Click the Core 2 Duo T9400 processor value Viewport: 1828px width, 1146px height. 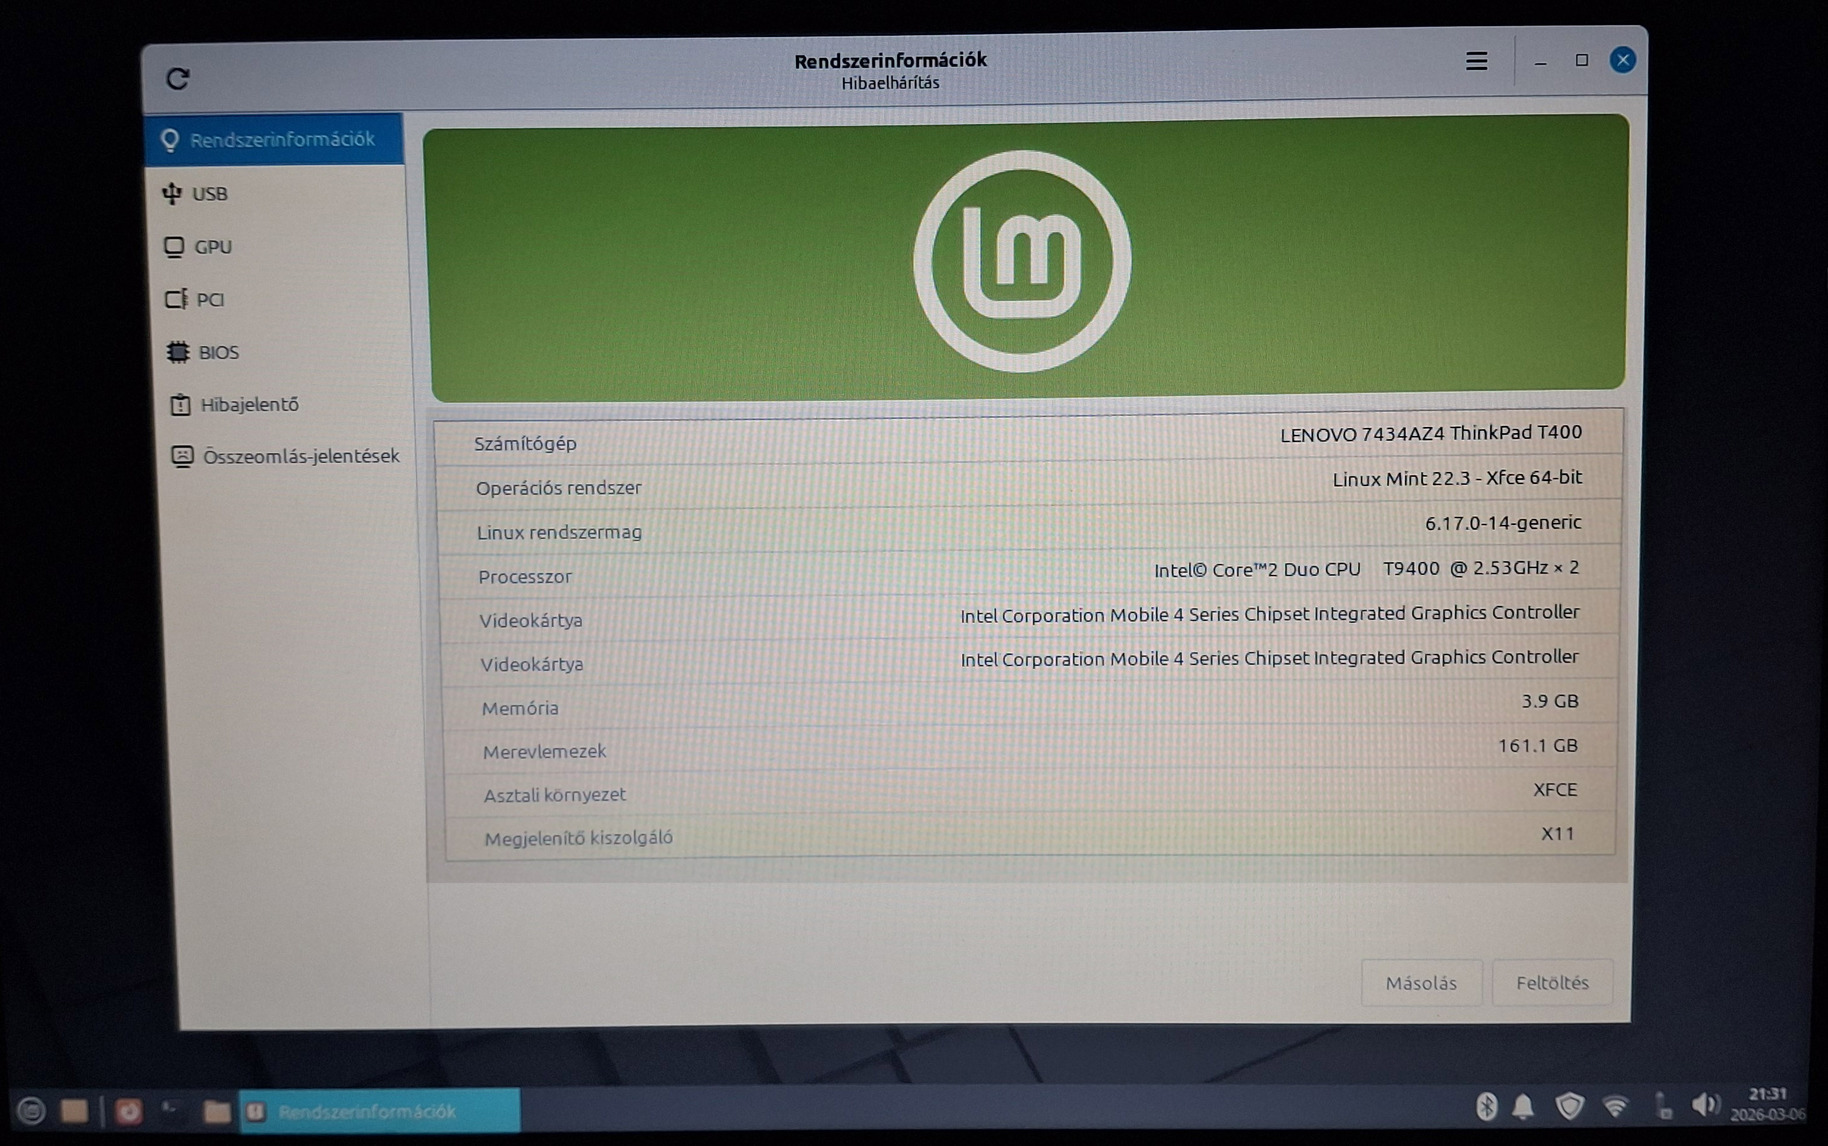tap(1367, 569)
